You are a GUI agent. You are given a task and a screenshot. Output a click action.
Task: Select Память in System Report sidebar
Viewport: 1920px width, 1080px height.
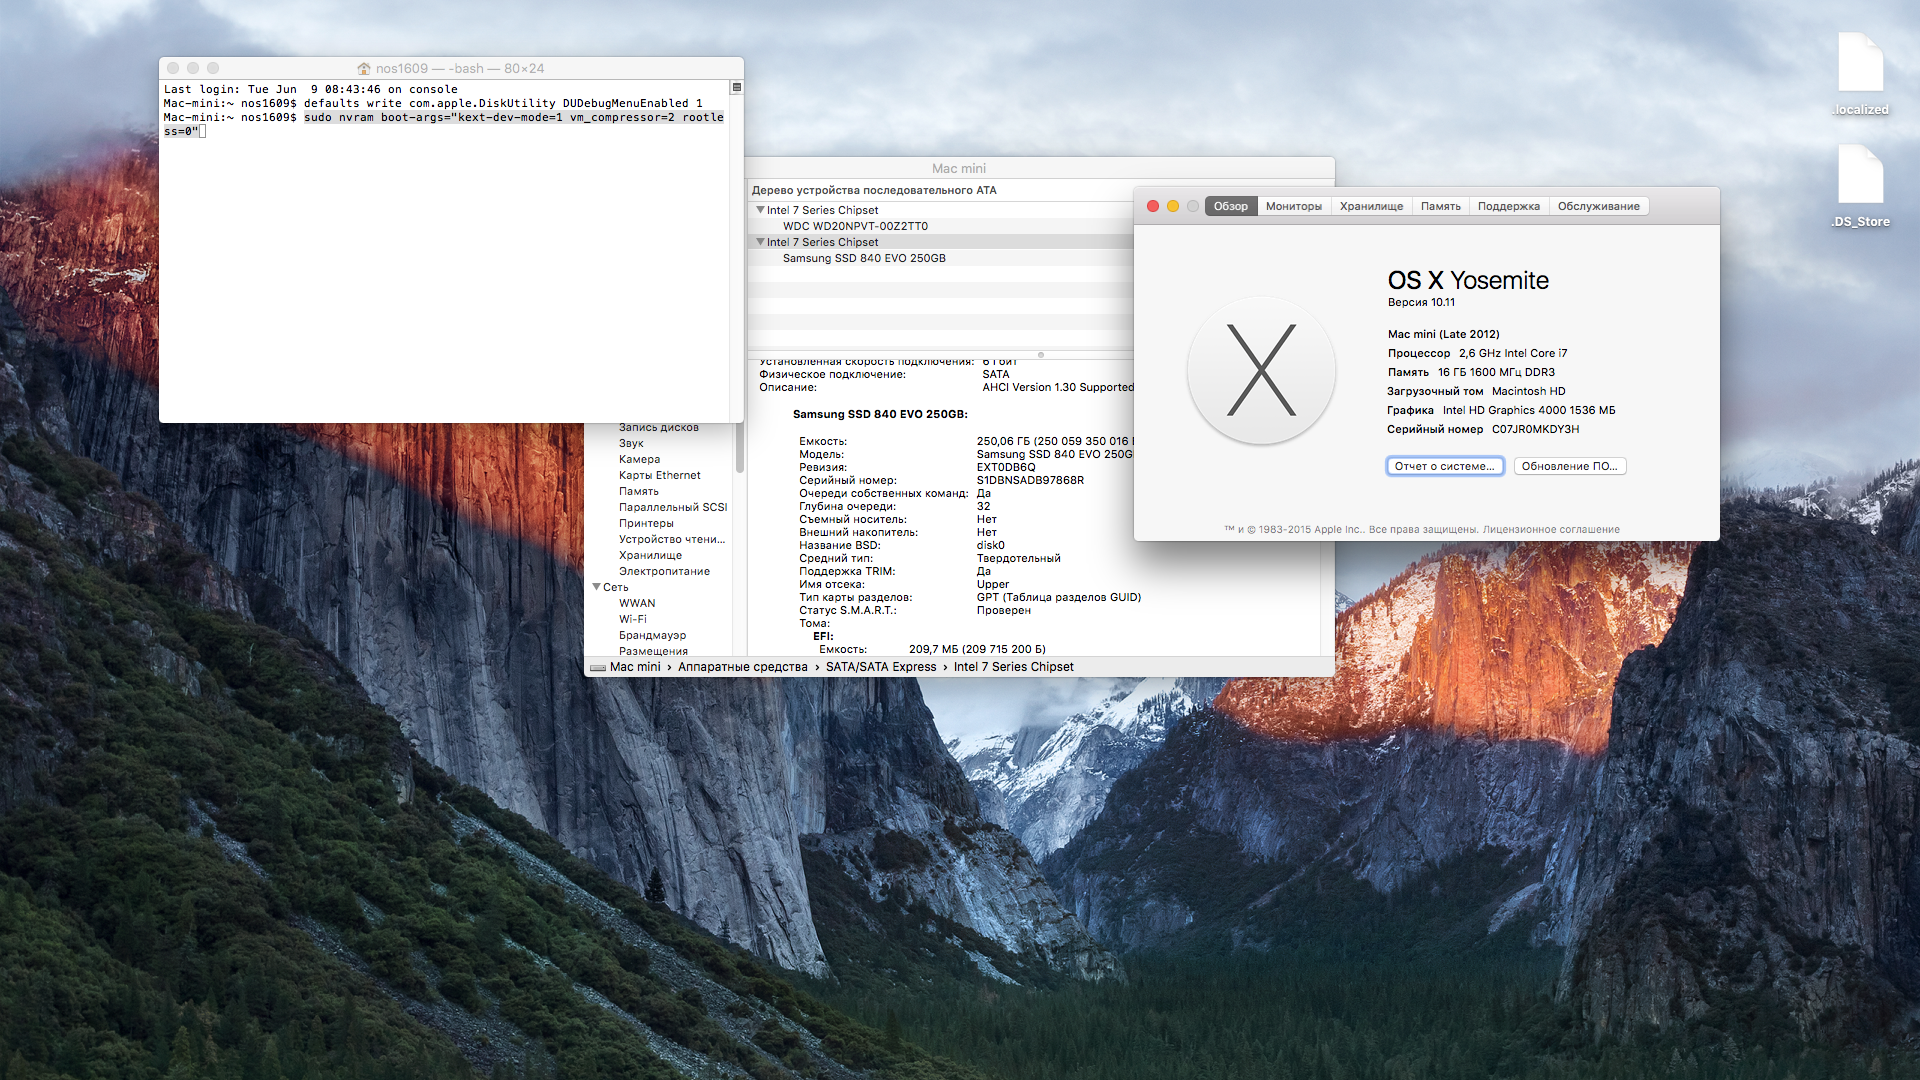[638, 491]
